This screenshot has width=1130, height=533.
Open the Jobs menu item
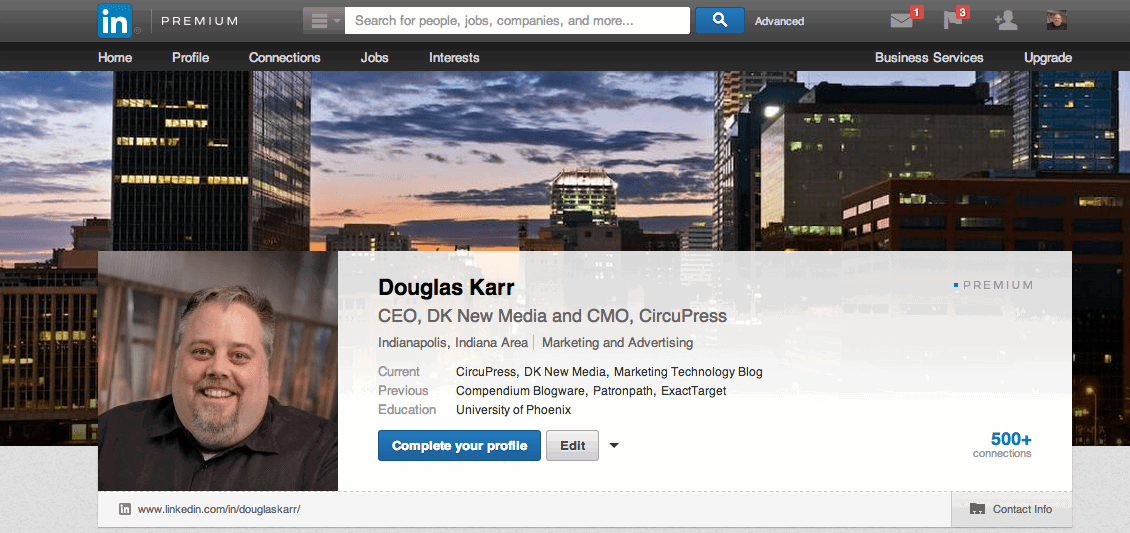(x=375, y=58)
